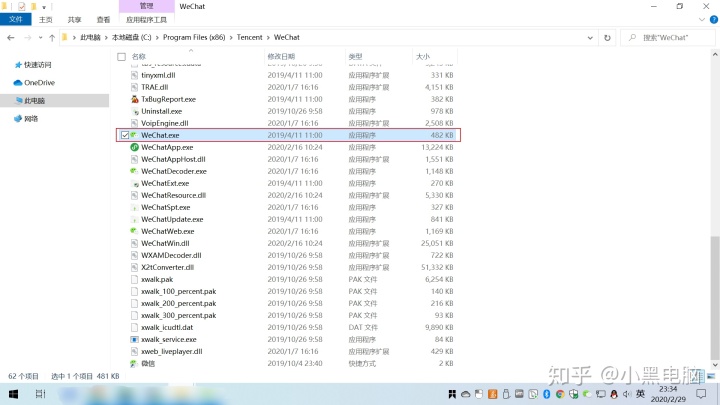Expand the ribbon with the chevron
Viewport: 720px width, 405px height.
coord(702,20)
